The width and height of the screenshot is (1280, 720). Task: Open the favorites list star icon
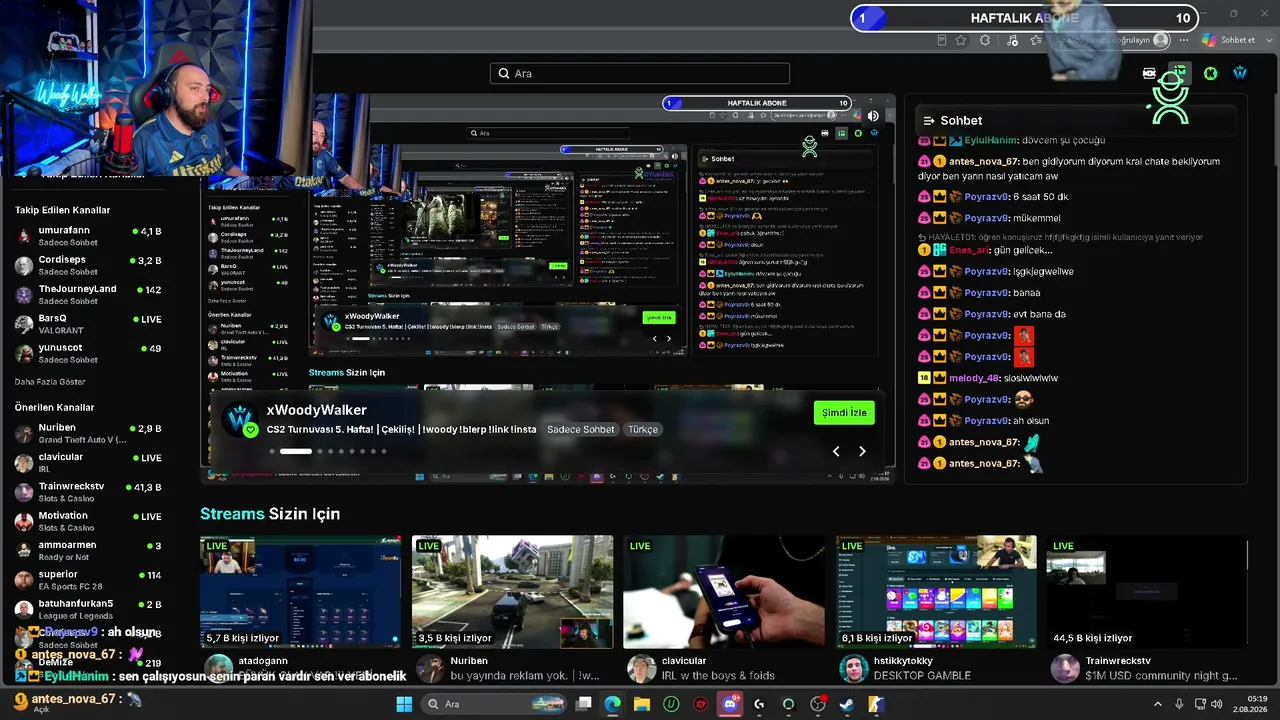(x=1036, y=40)
